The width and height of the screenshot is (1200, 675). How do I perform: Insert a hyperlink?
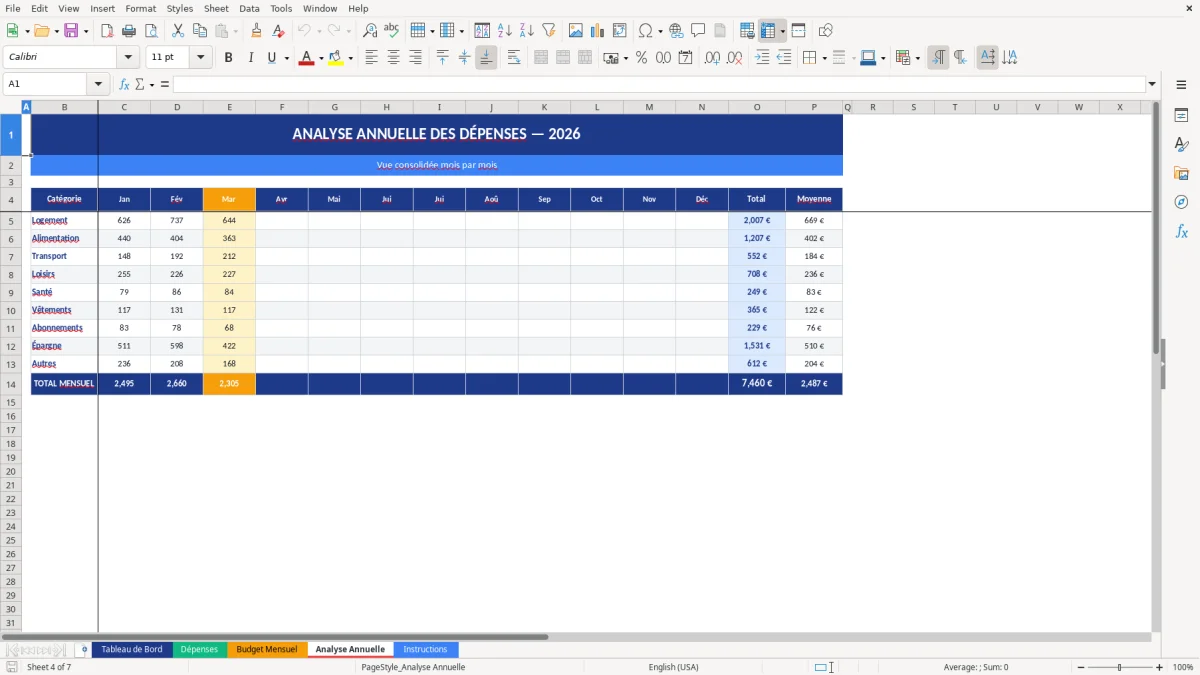coord(677,31)
